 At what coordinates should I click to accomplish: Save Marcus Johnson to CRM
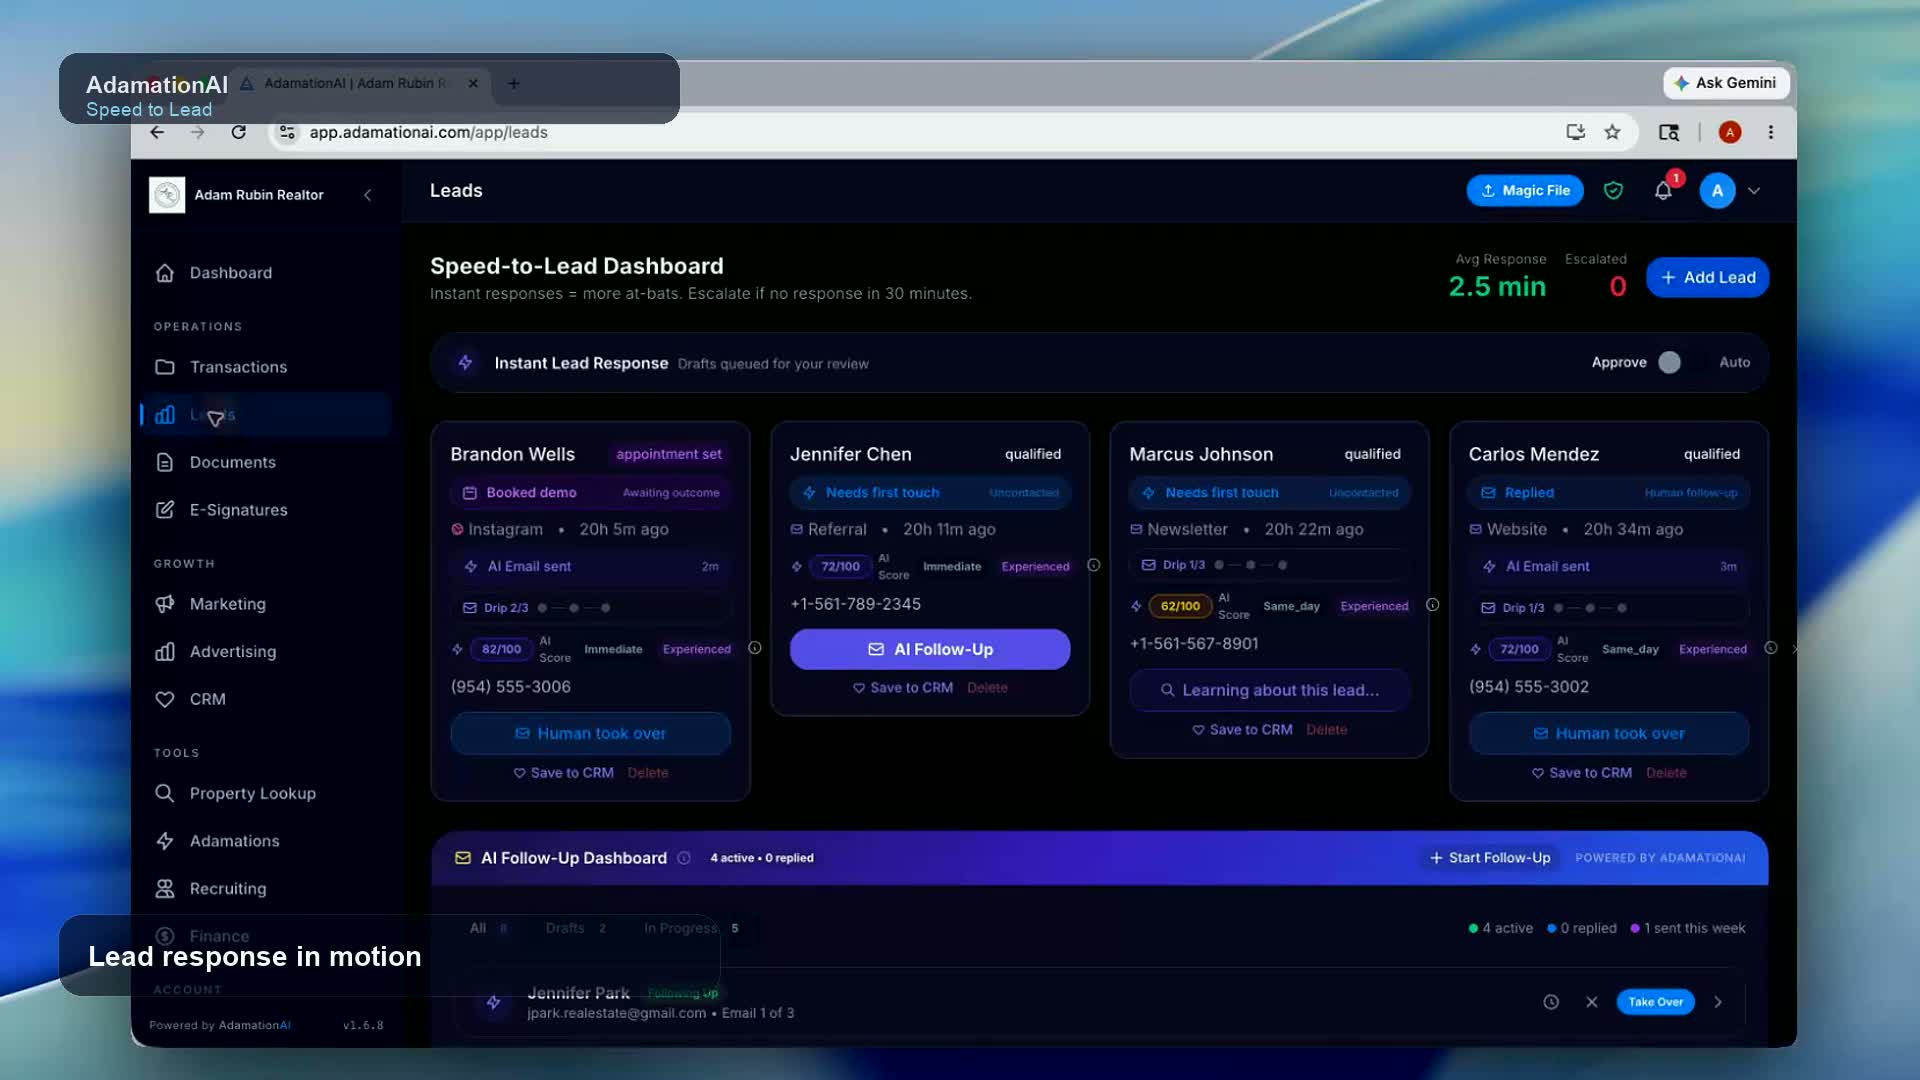click(1242, 730)
